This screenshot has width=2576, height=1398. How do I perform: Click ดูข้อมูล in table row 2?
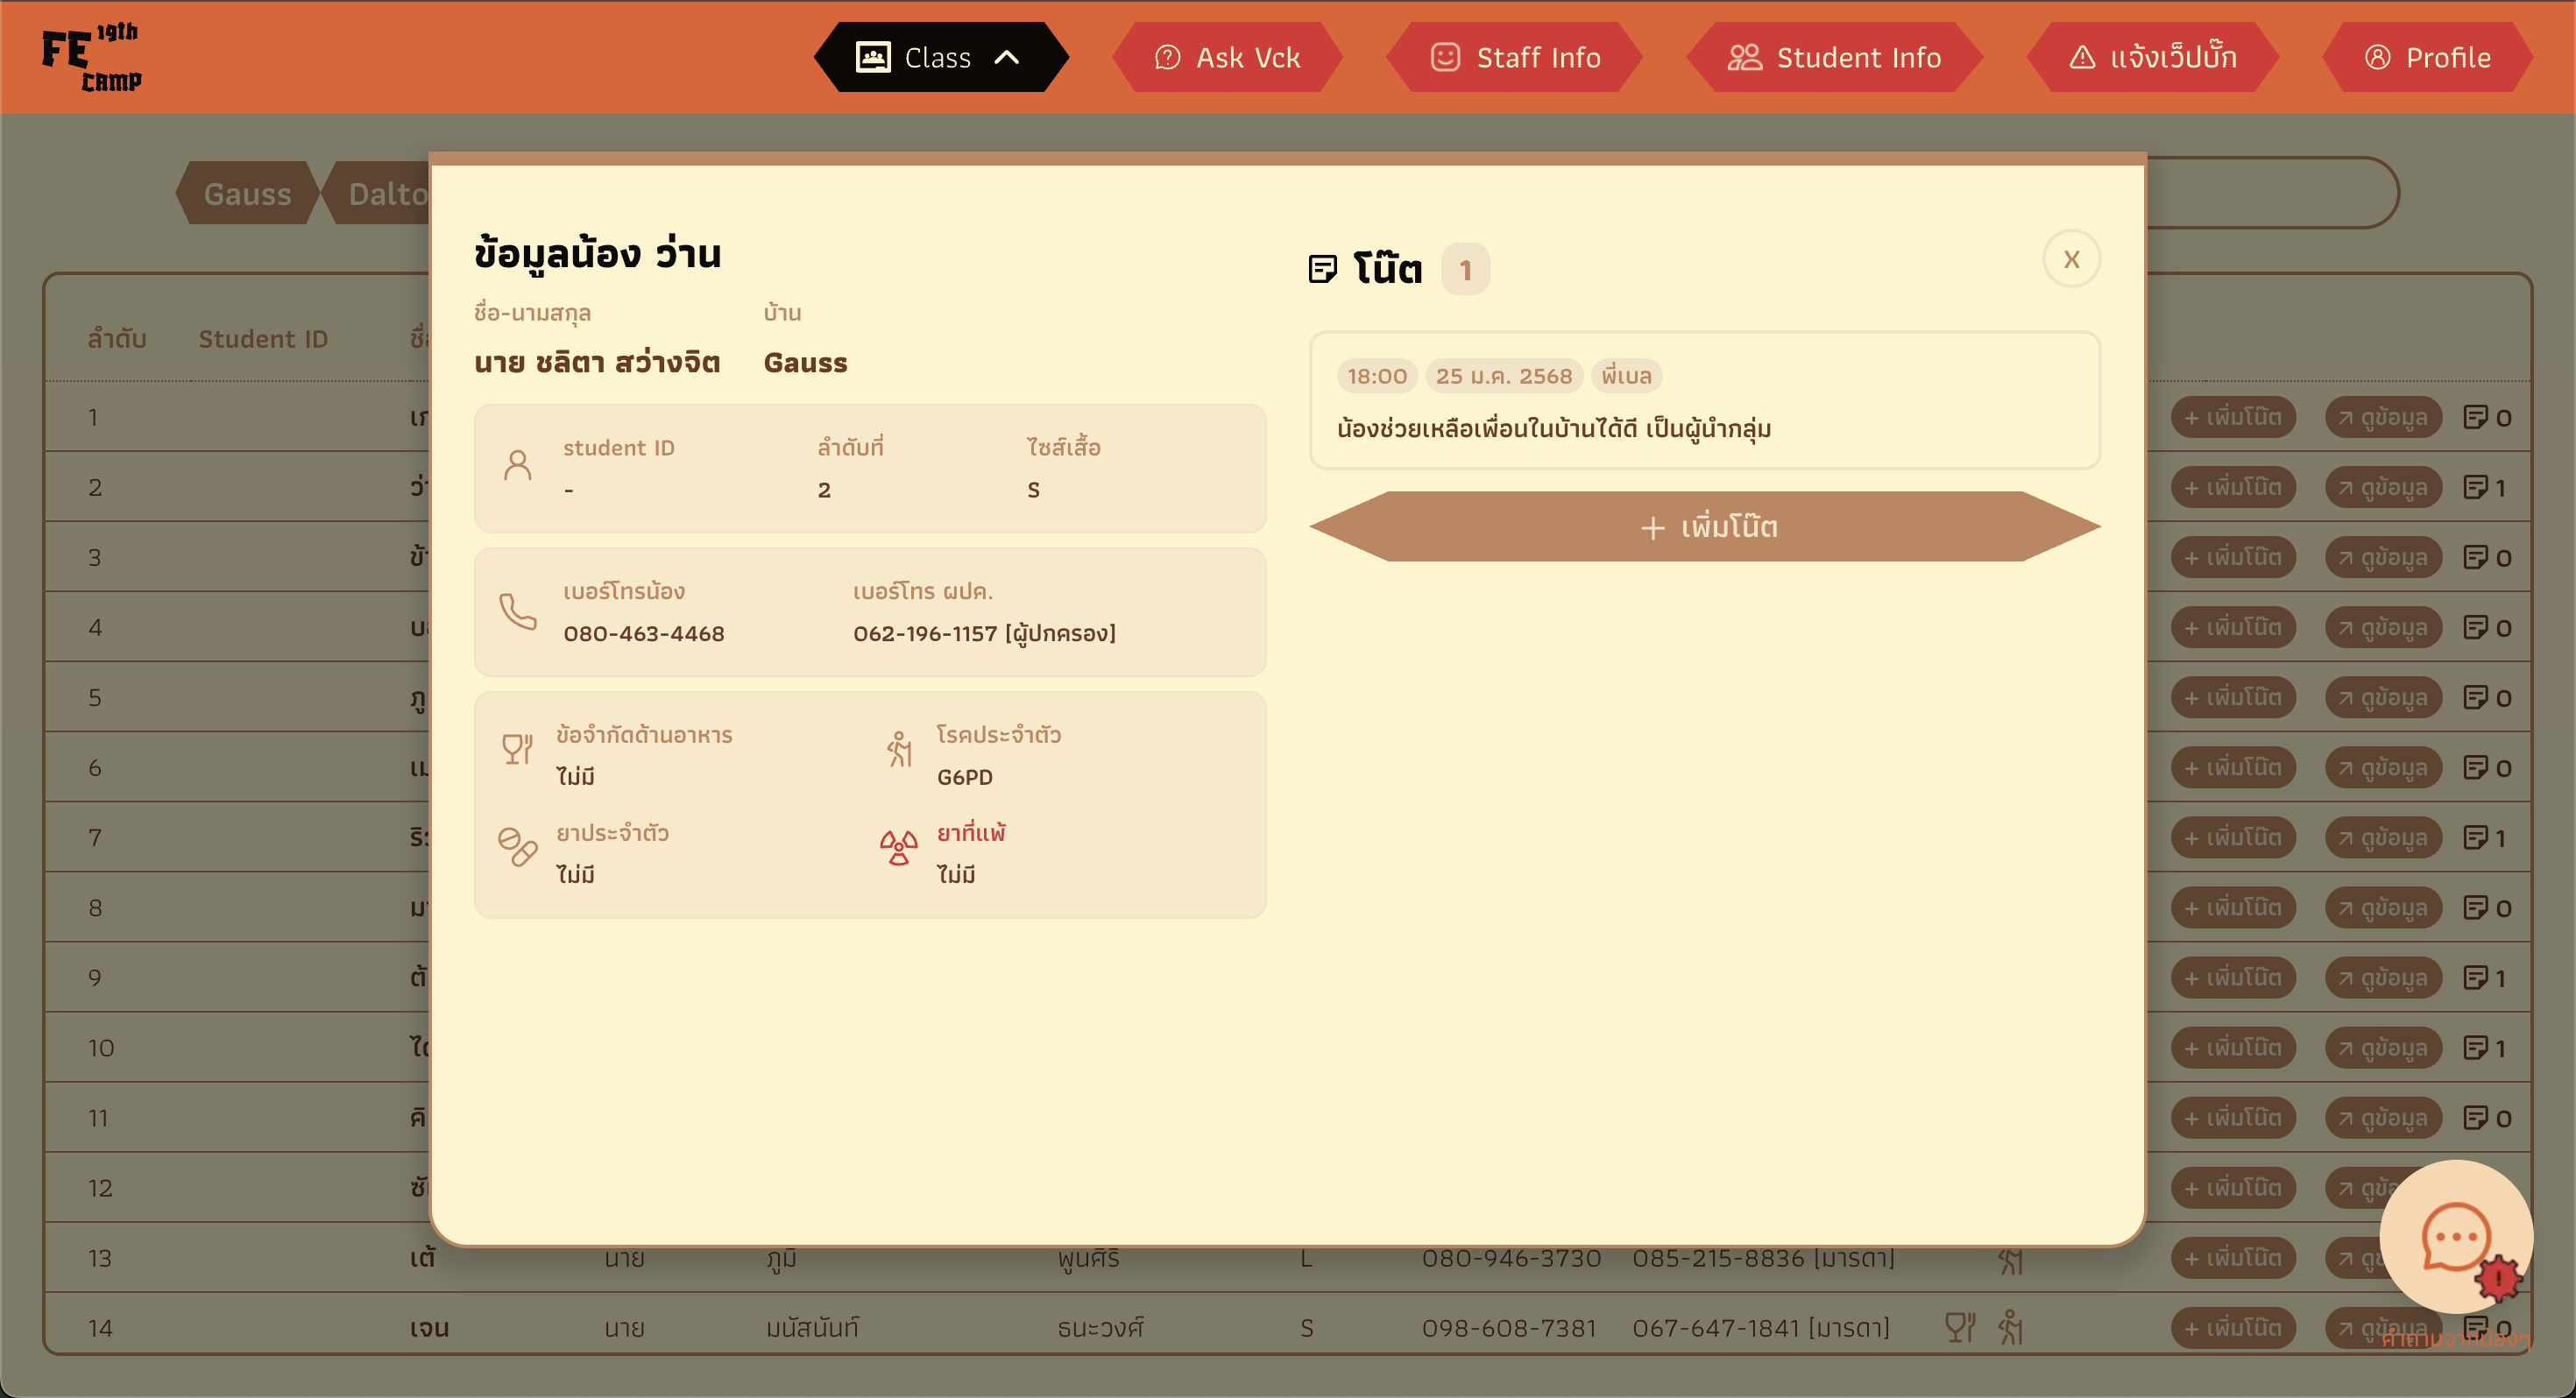2383,487
